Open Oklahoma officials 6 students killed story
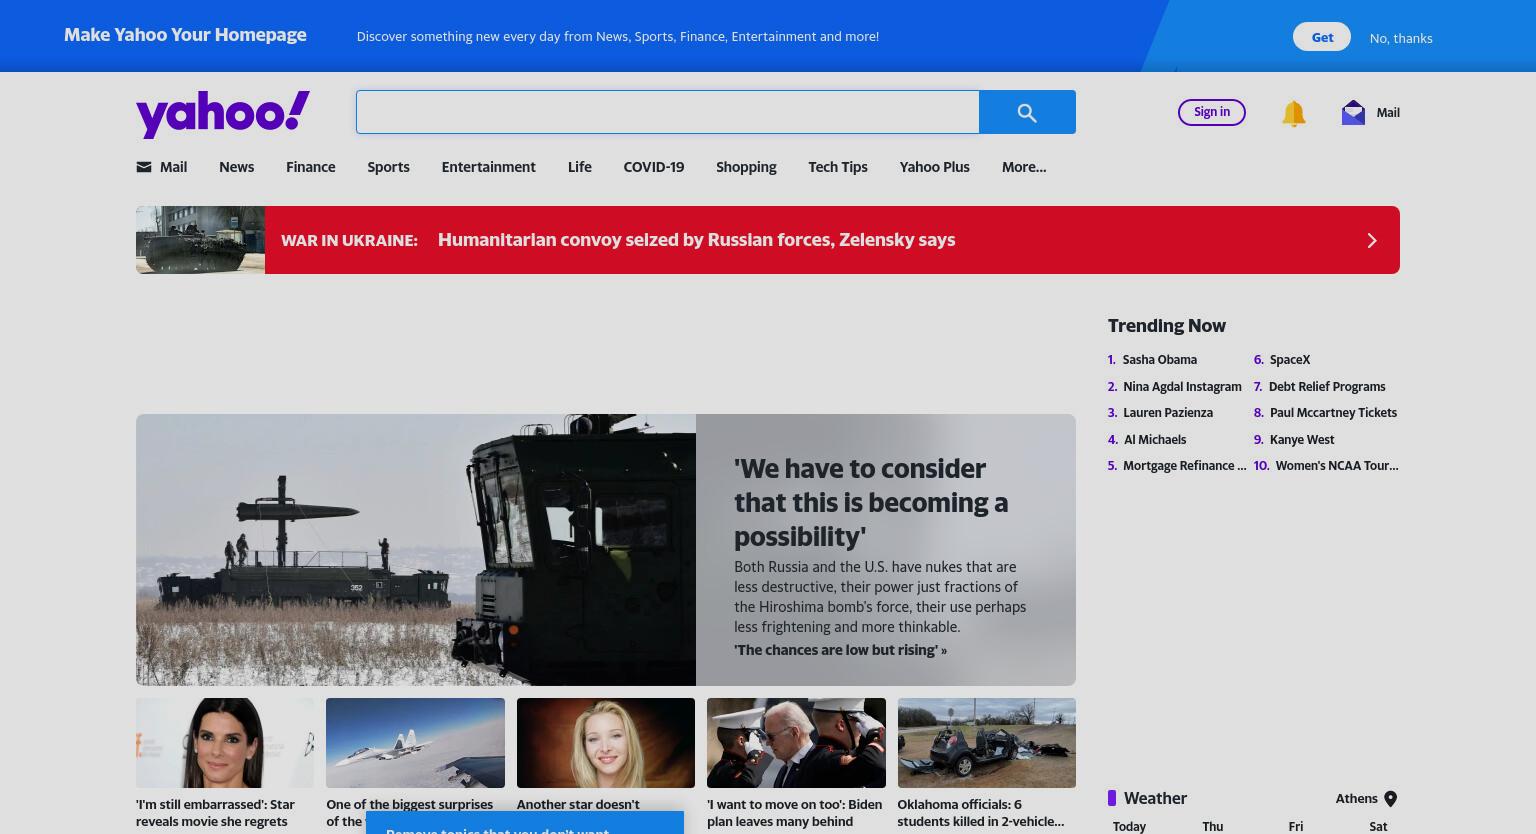 (x=980, y=813)
